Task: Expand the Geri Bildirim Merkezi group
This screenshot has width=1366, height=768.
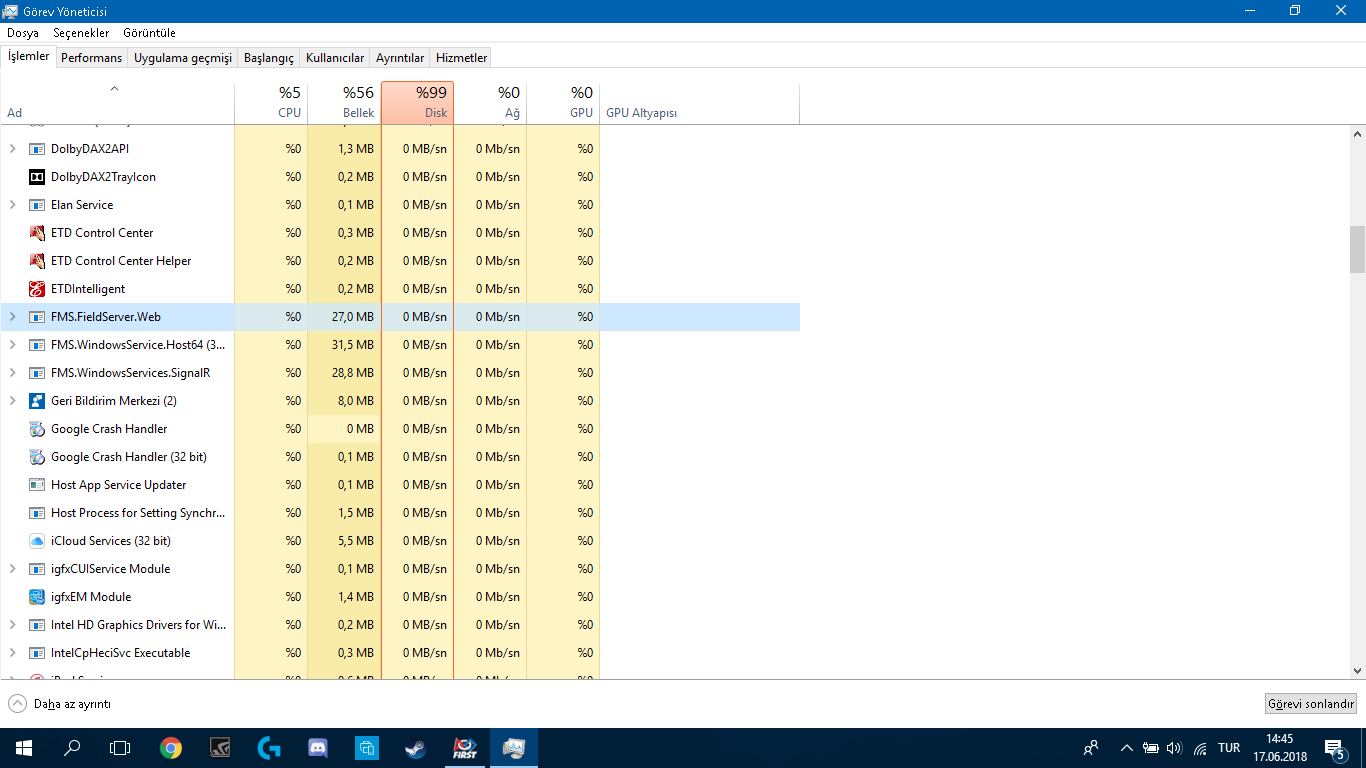Action: pyautogui.click(x=13, y=401)
